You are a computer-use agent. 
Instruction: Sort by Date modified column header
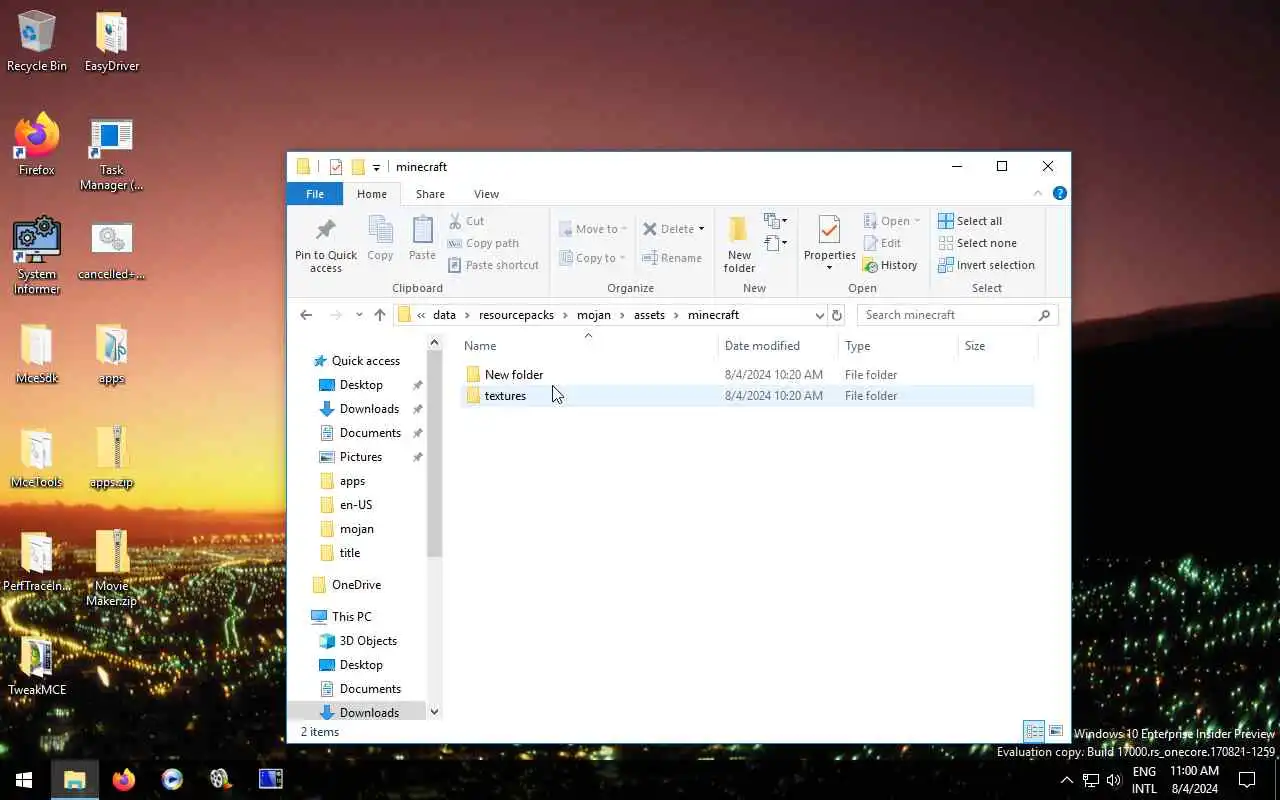[x=778, y=346]
